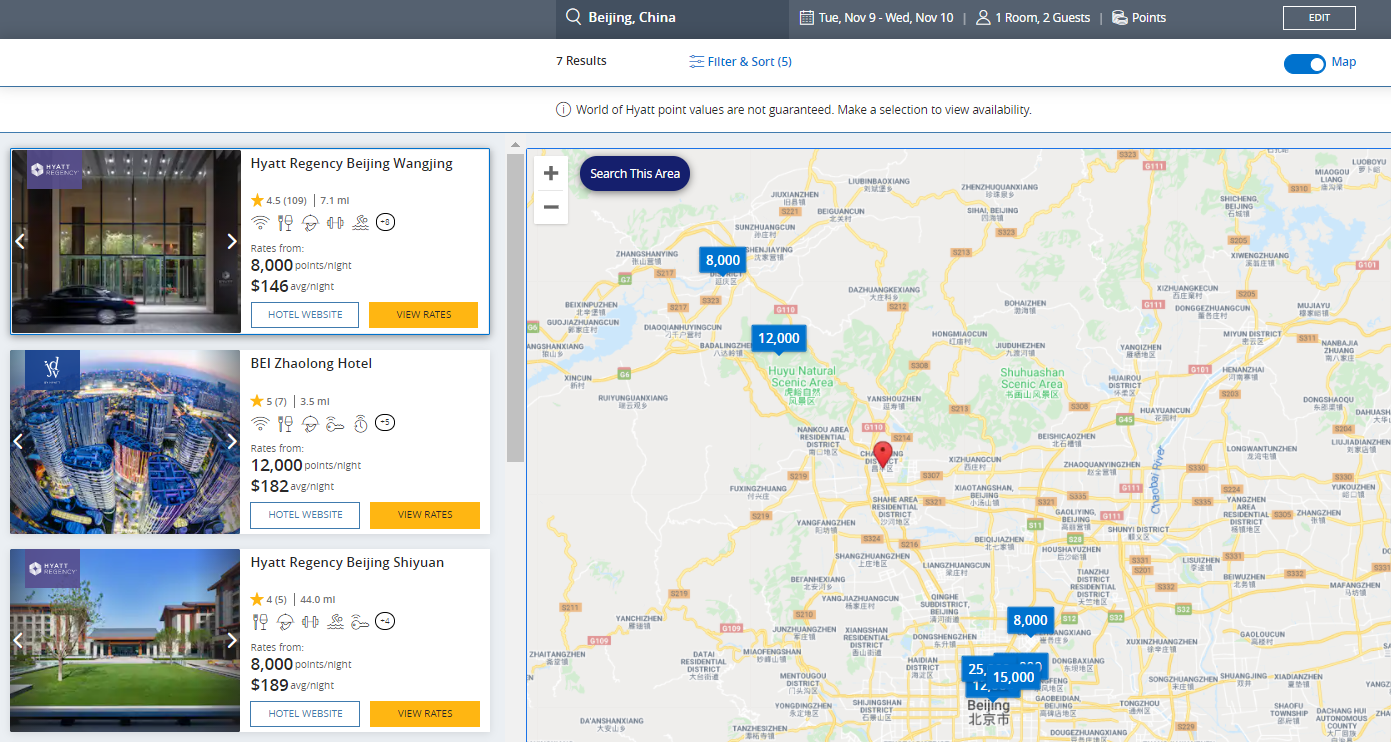The width and height of the screenshot is (1391, 742).
Task: Click the 8,000 points marker above Dongbaixiang
Action: [1030, 620]
